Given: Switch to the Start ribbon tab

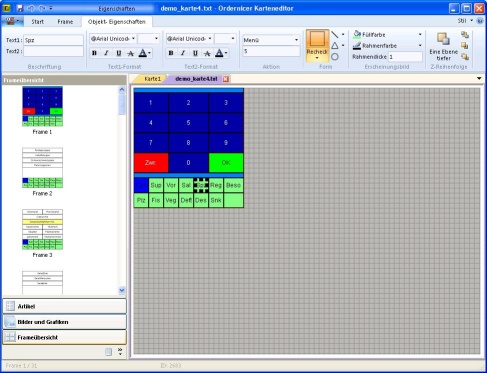Looking at the screenshot, I should pos(37,22).
